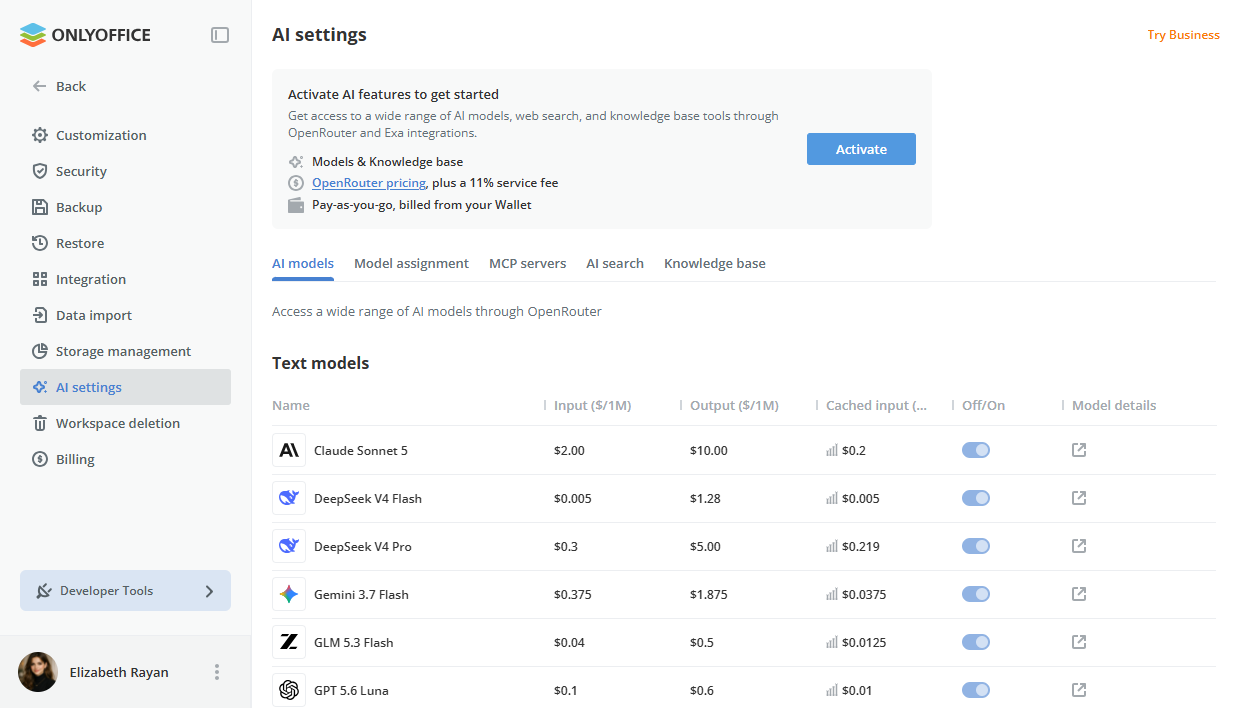Click the DeepSeek V4 Pro whale logo
Image resolution: width=1240 pixels, height=708 pixels.
point(289,546)
